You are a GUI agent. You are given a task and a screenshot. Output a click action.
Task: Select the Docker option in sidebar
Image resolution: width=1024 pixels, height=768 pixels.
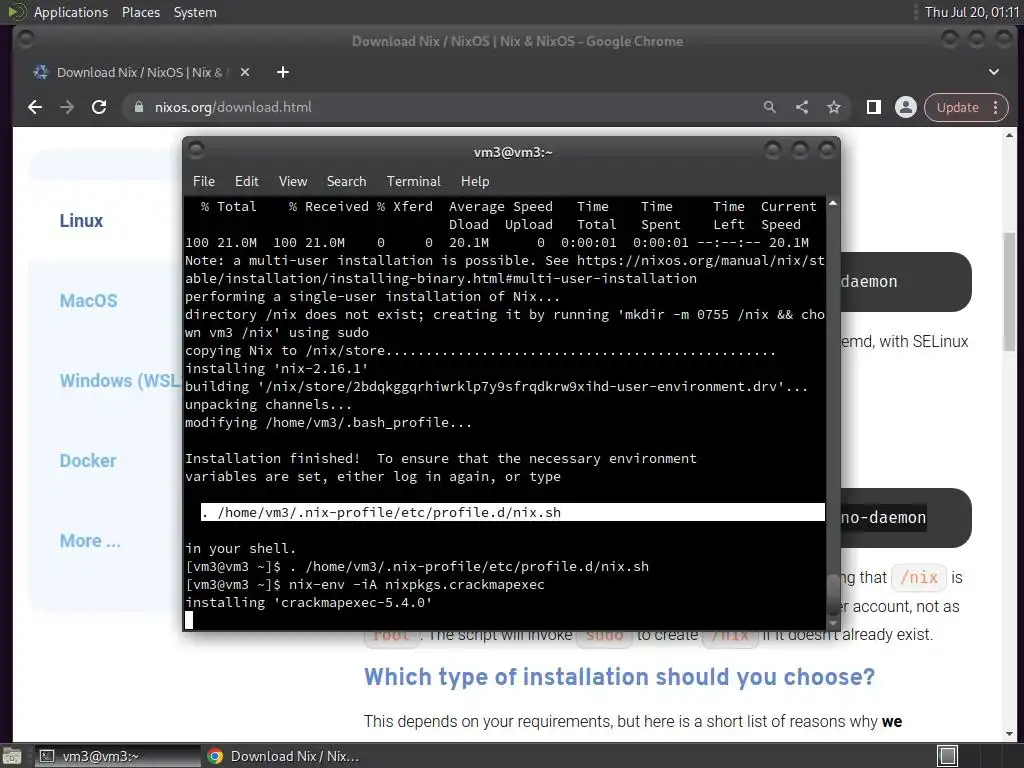click(88, 460)
